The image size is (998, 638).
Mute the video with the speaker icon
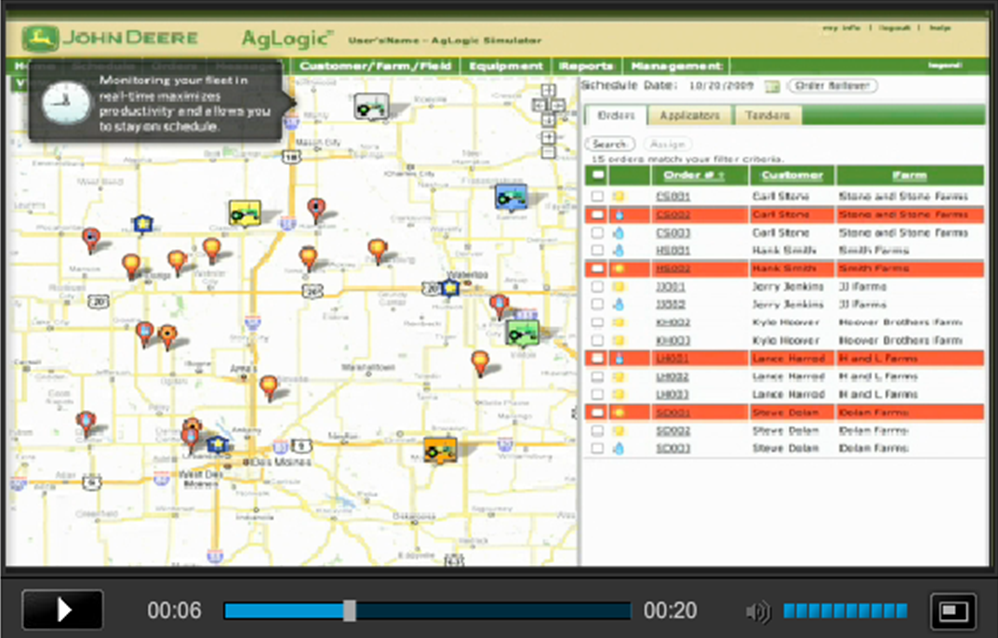point(757,611)
